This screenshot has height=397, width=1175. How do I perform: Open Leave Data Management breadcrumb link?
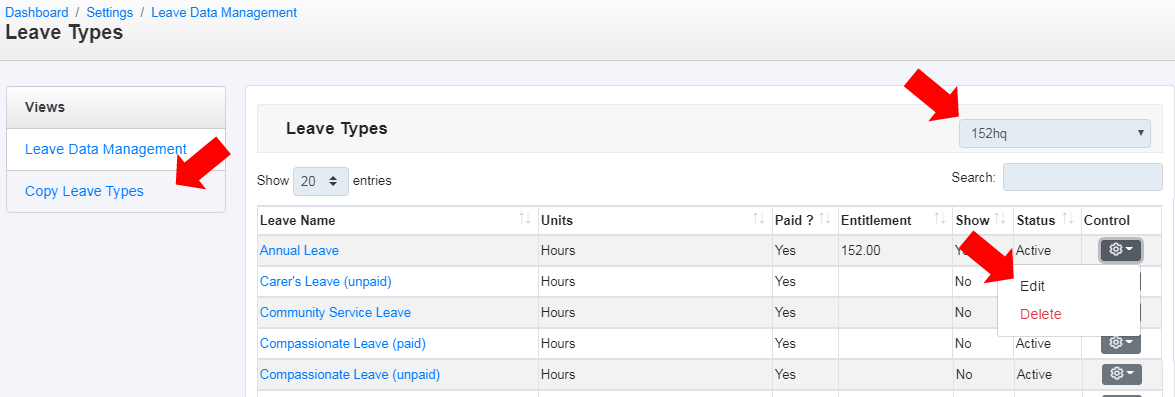click(x=224, y=13)
